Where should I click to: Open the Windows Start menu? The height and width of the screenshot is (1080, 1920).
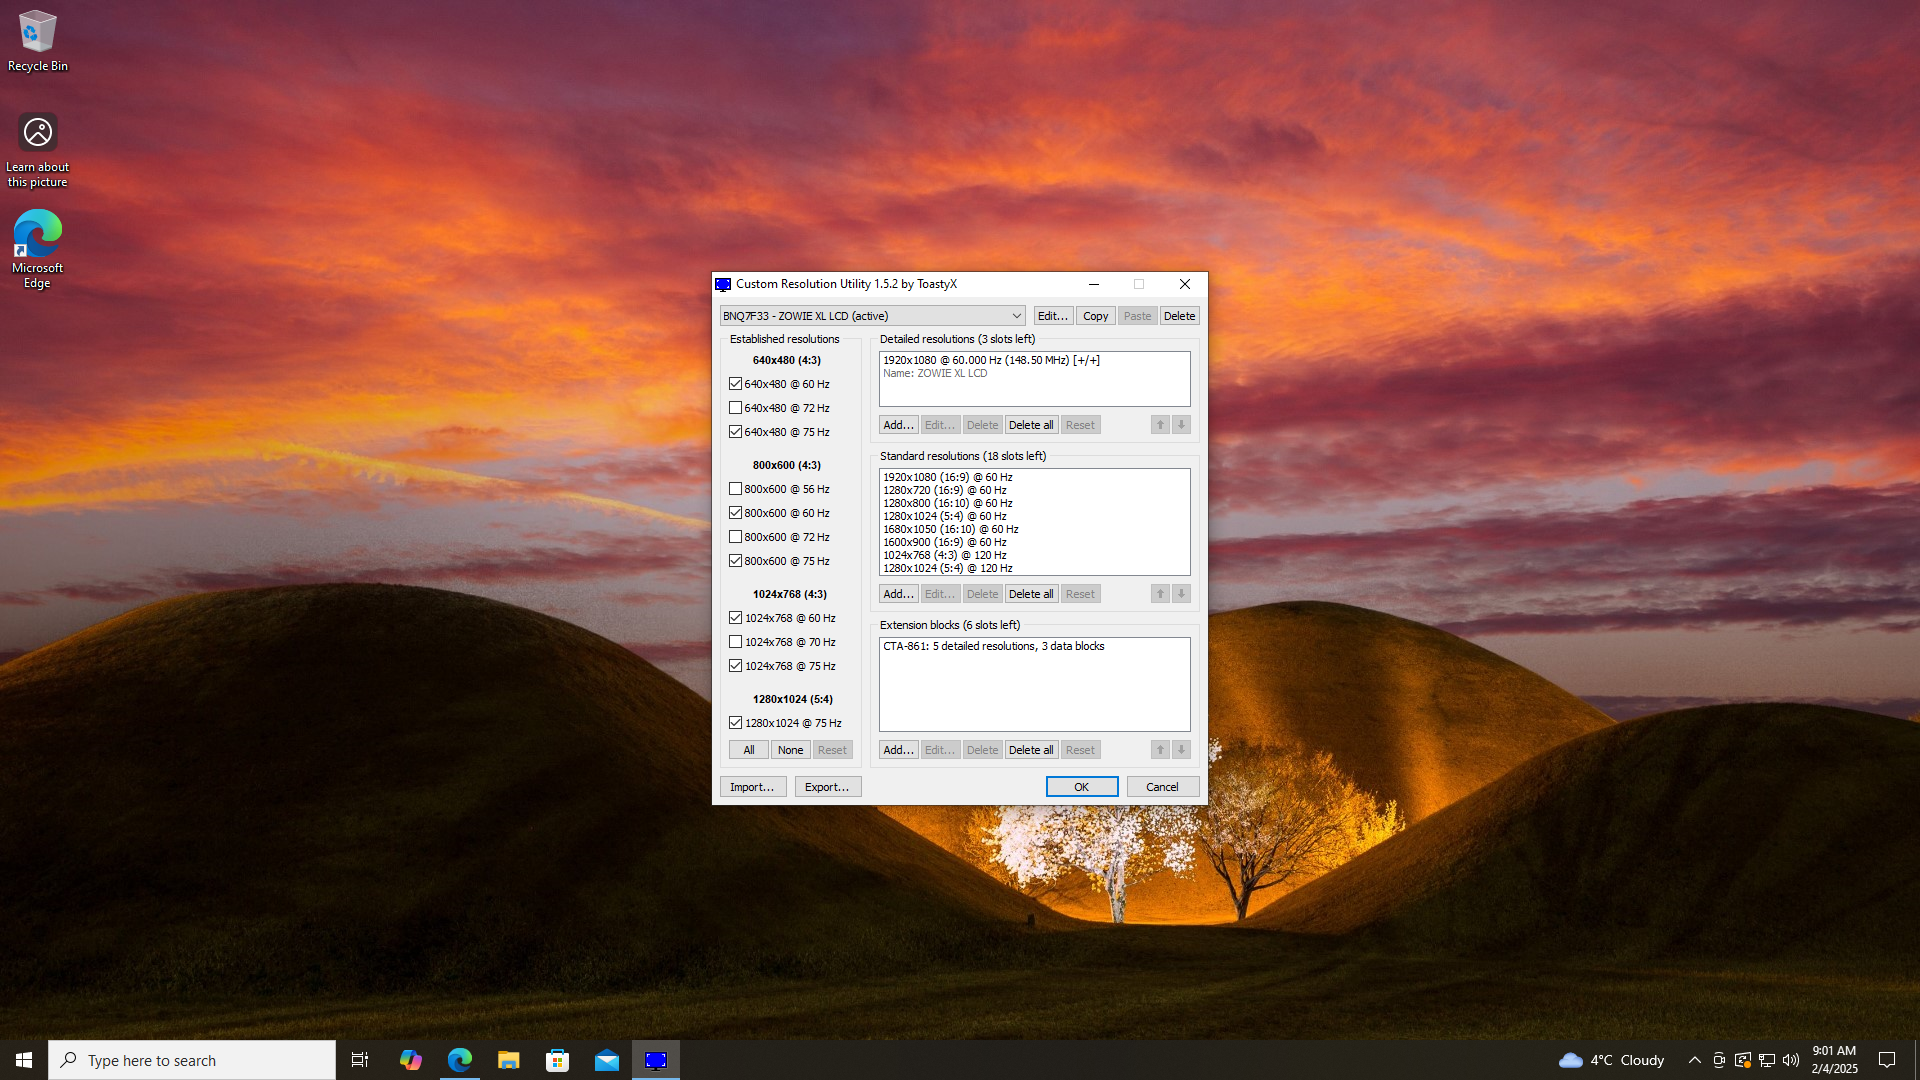(24, 1060)
